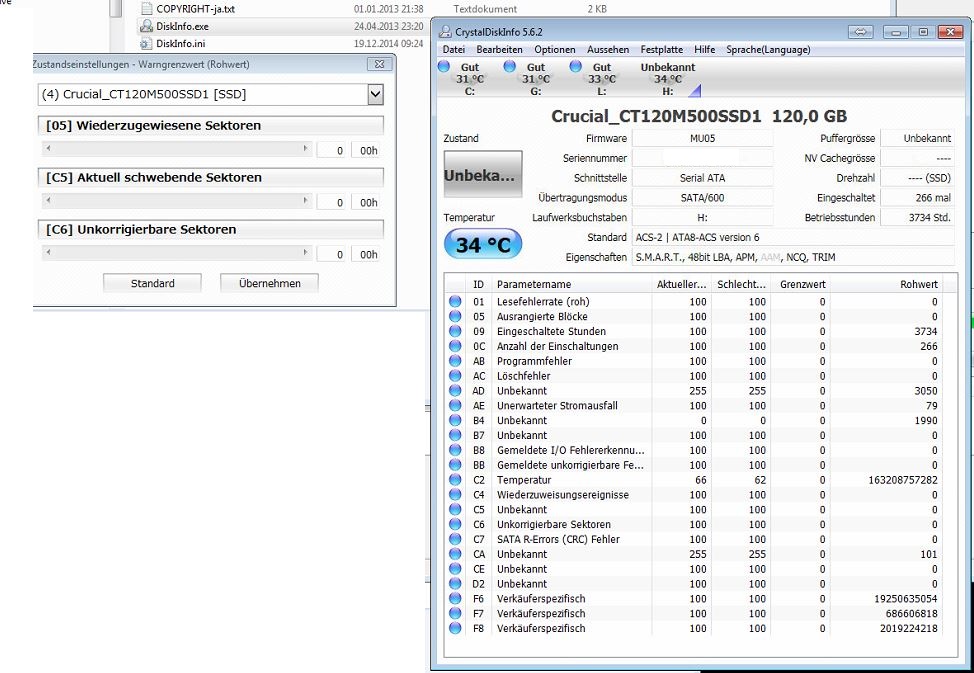Screen dimensions: 974x673
Task: Select drive H: Unbekannt 34 °C
Action: [668, 79]
